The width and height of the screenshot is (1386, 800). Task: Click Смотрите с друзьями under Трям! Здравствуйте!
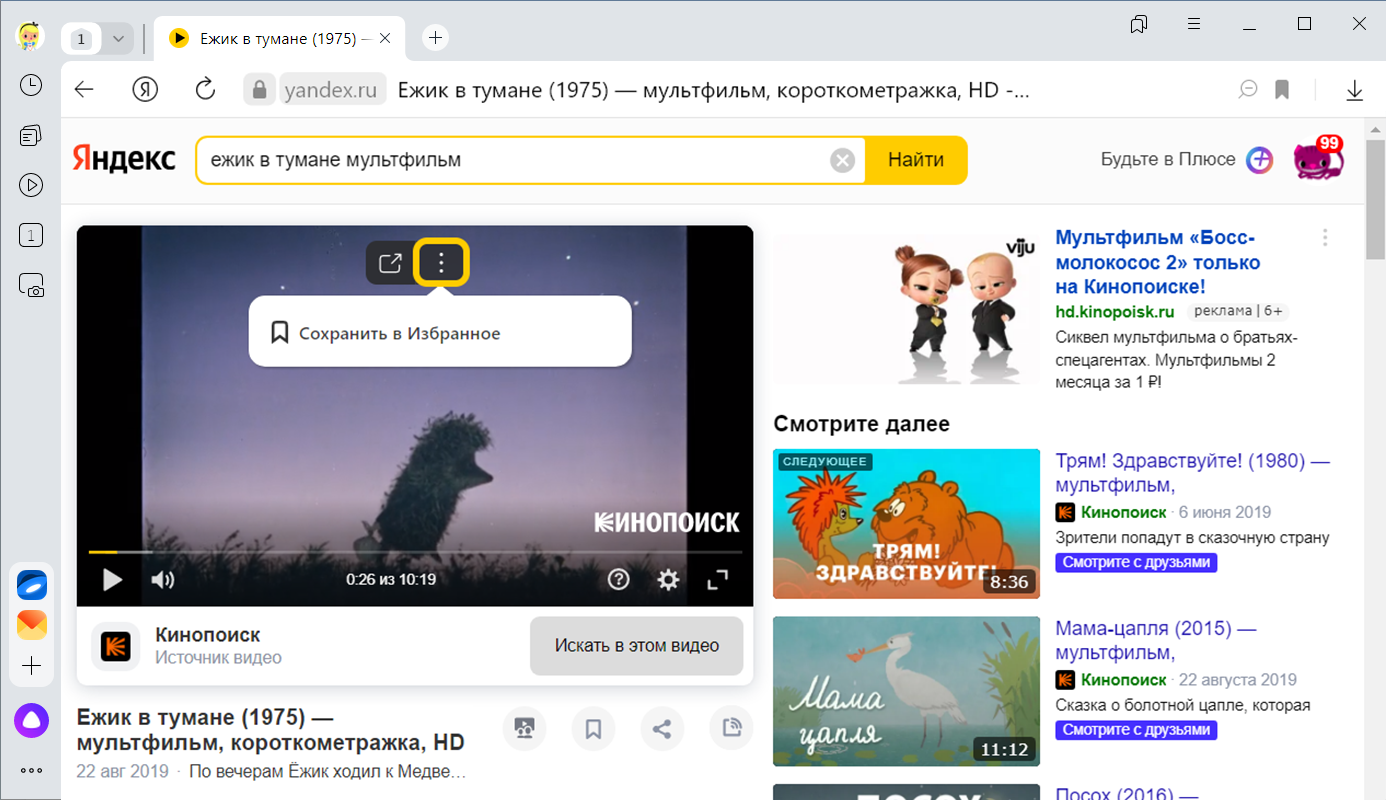[x=1136, y=563]
